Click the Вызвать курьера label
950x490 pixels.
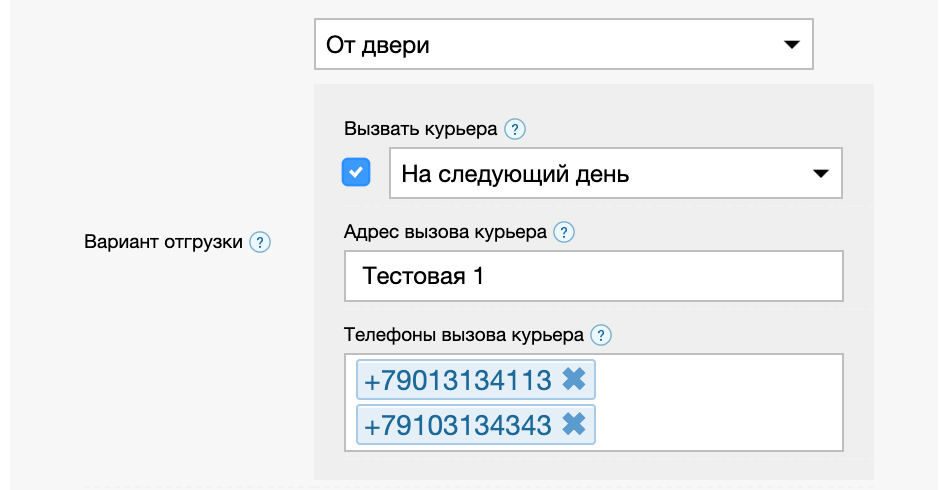pos(420,129)
